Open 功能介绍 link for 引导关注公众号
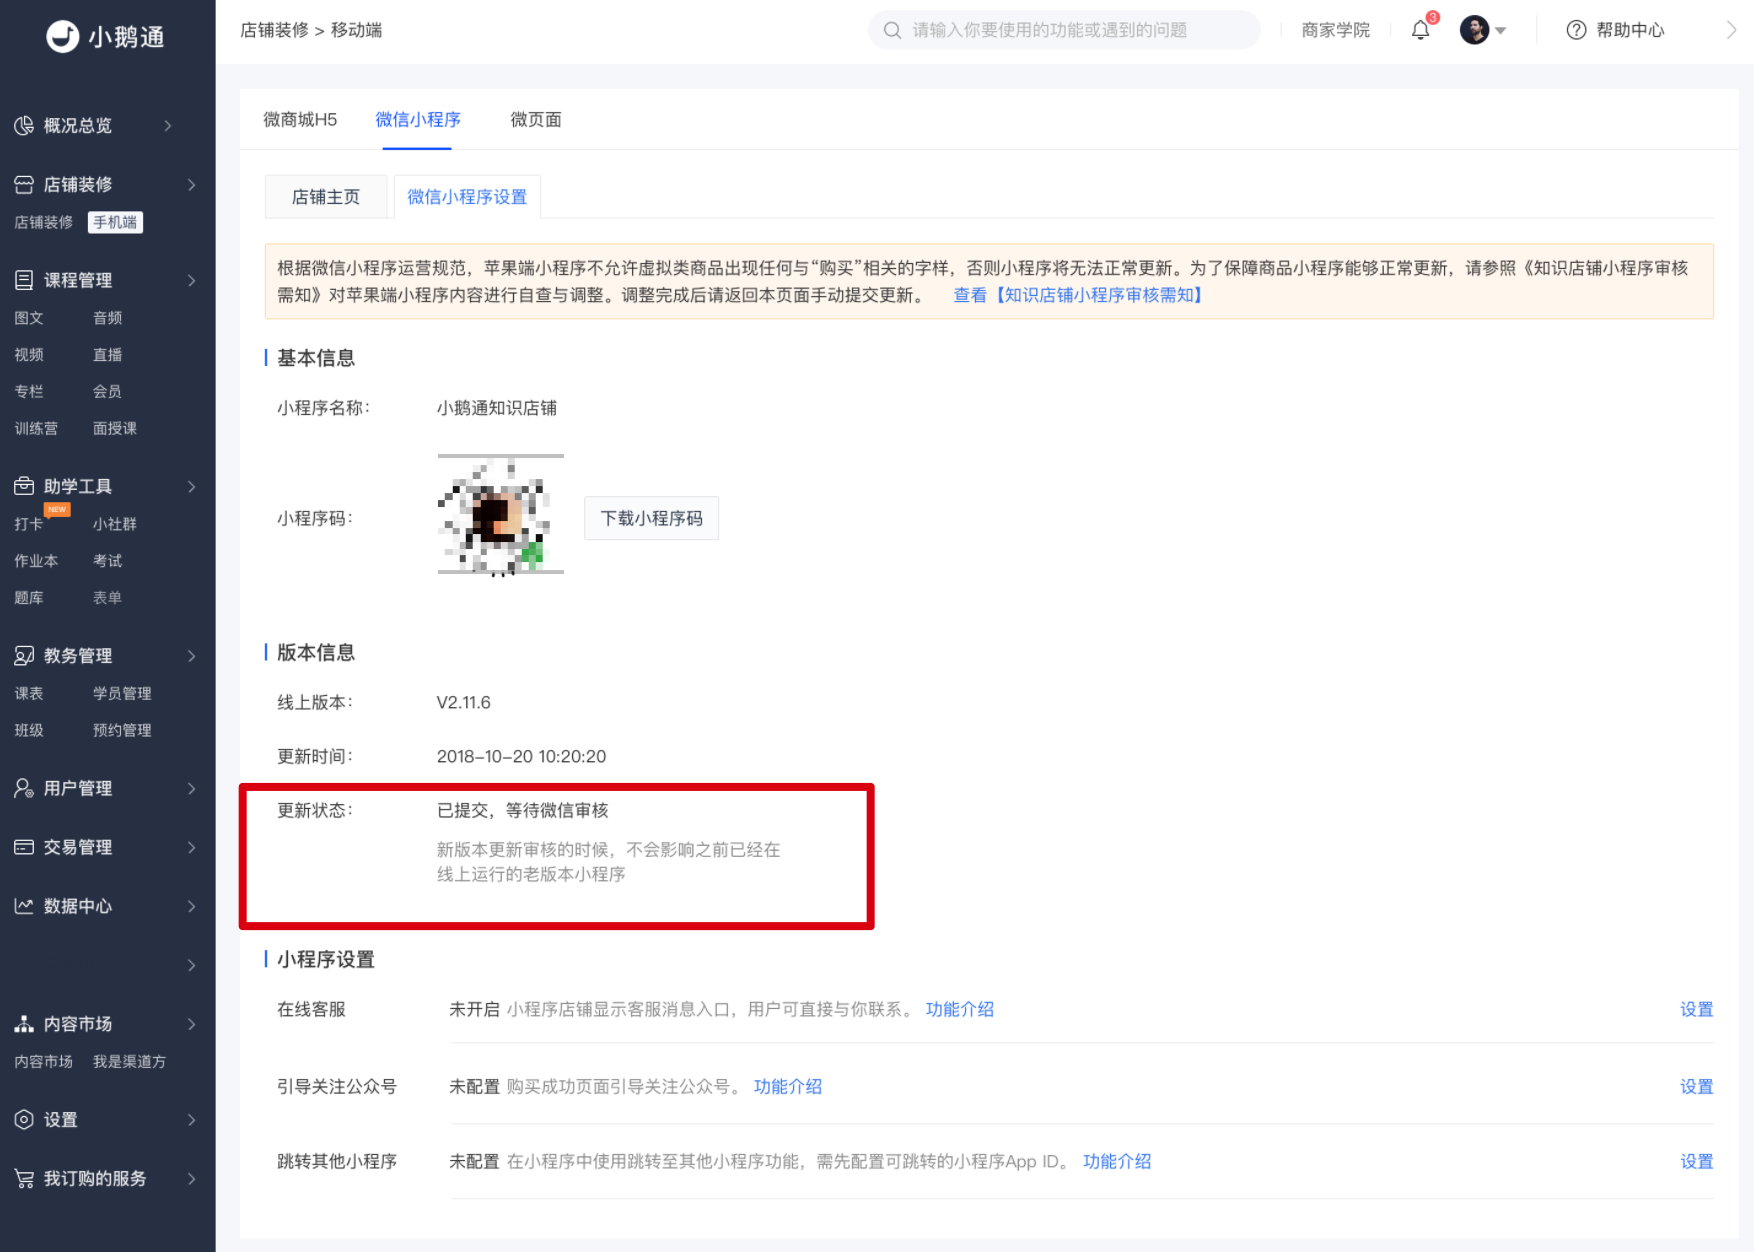 [788, 1086]
